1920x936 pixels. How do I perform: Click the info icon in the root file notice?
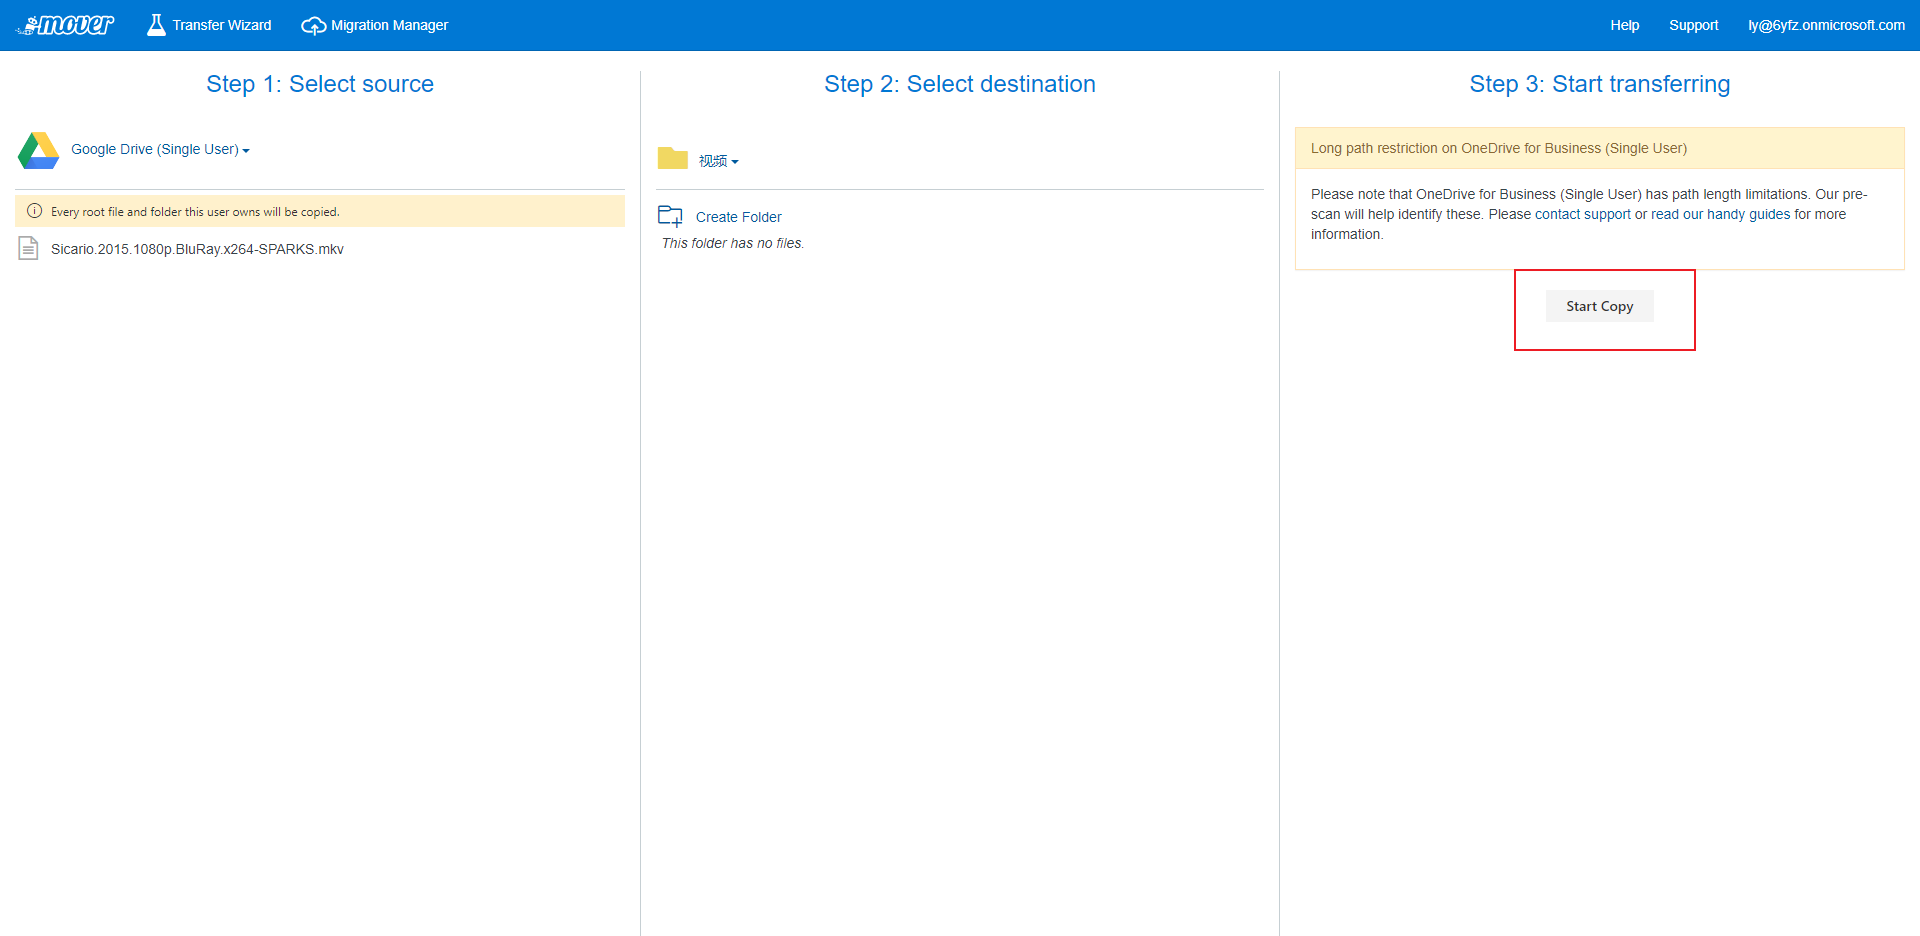34,211
